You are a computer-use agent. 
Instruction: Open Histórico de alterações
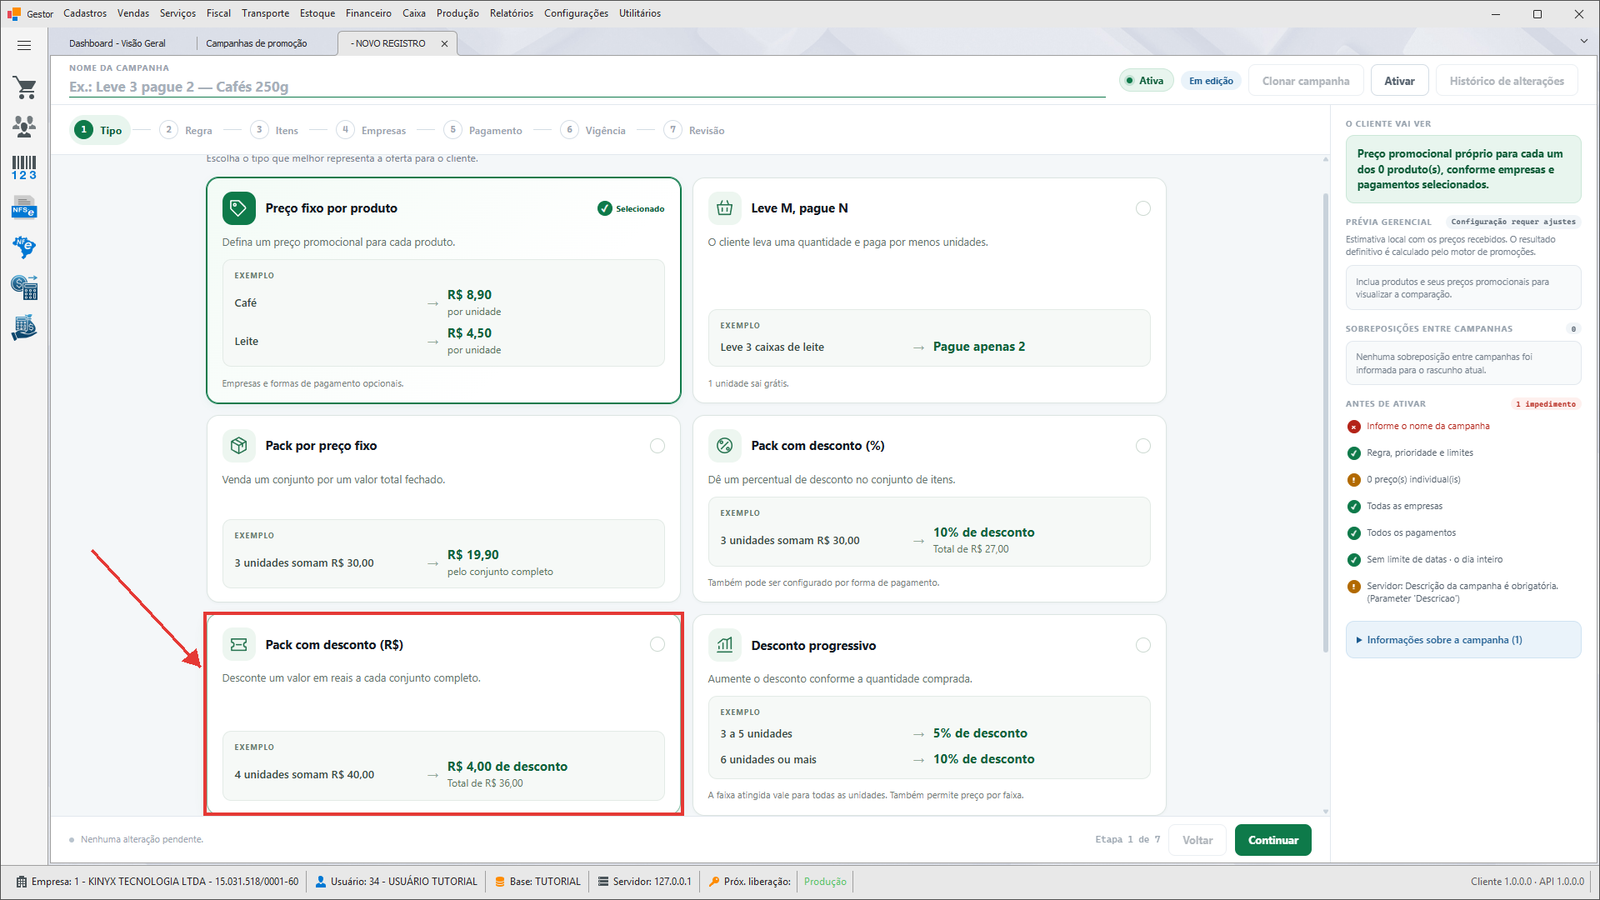(x=1507, y=81)
